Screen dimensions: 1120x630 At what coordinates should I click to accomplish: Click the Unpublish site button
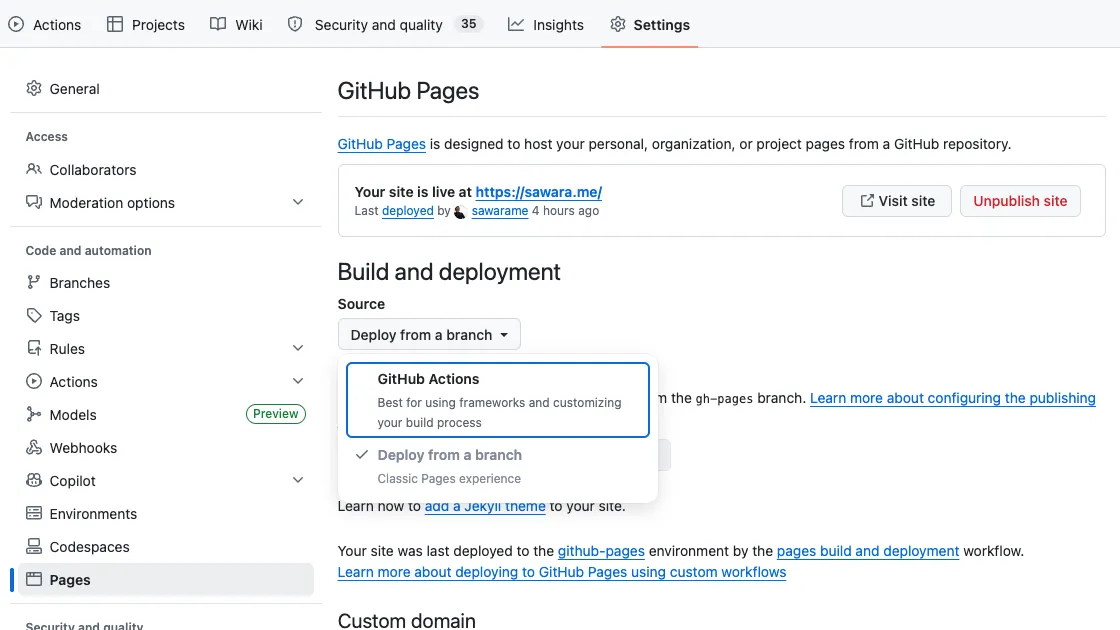click(1020, 201)
